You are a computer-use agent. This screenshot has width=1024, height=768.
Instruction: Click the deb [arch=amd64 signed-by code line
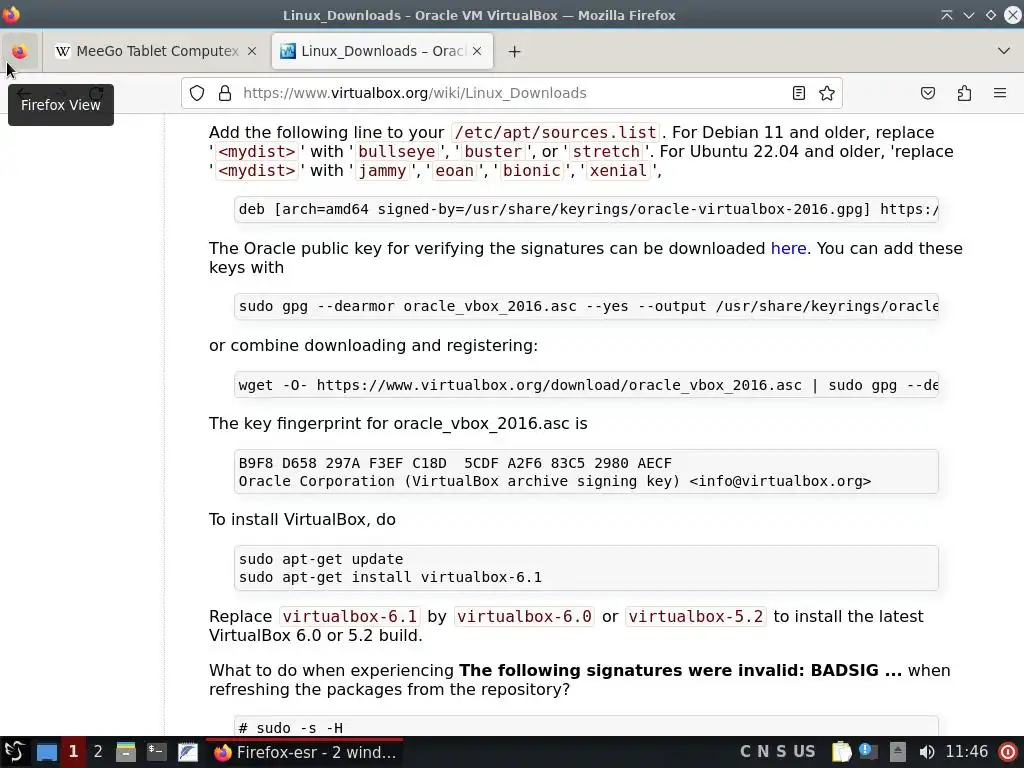(586, 210)
